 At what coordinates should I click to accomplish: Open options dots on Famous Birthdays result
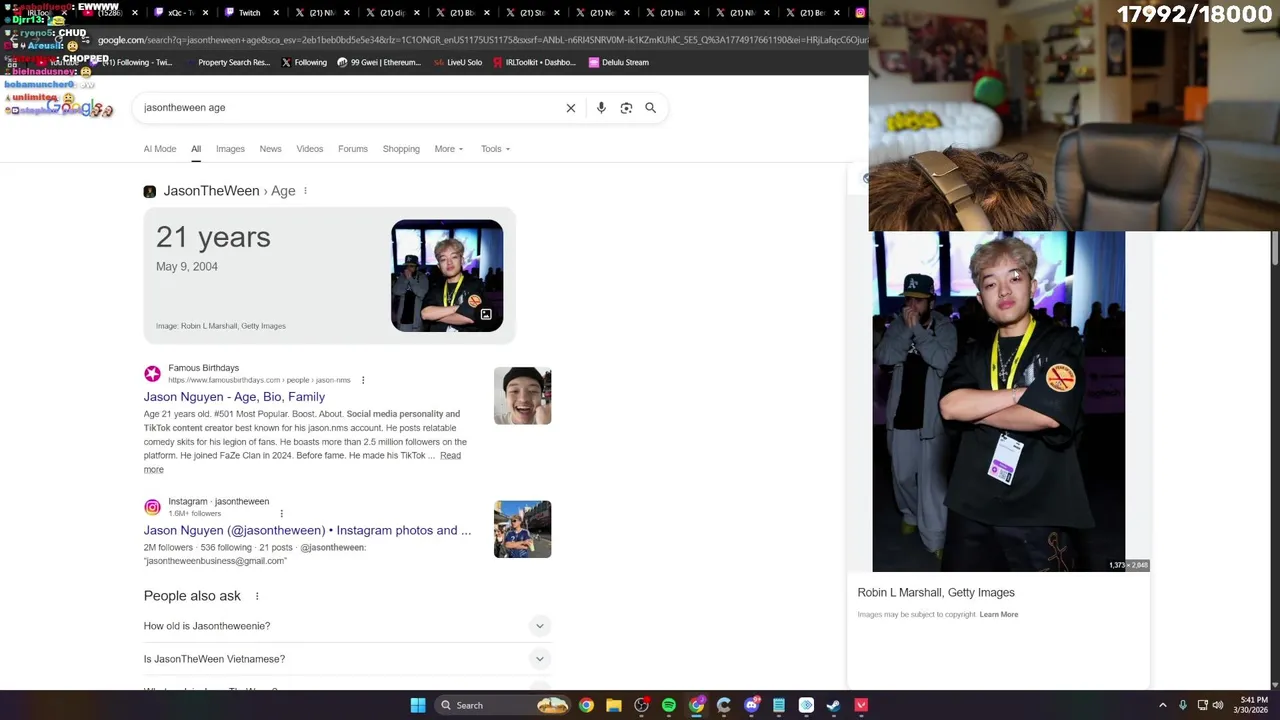(363, 380)
